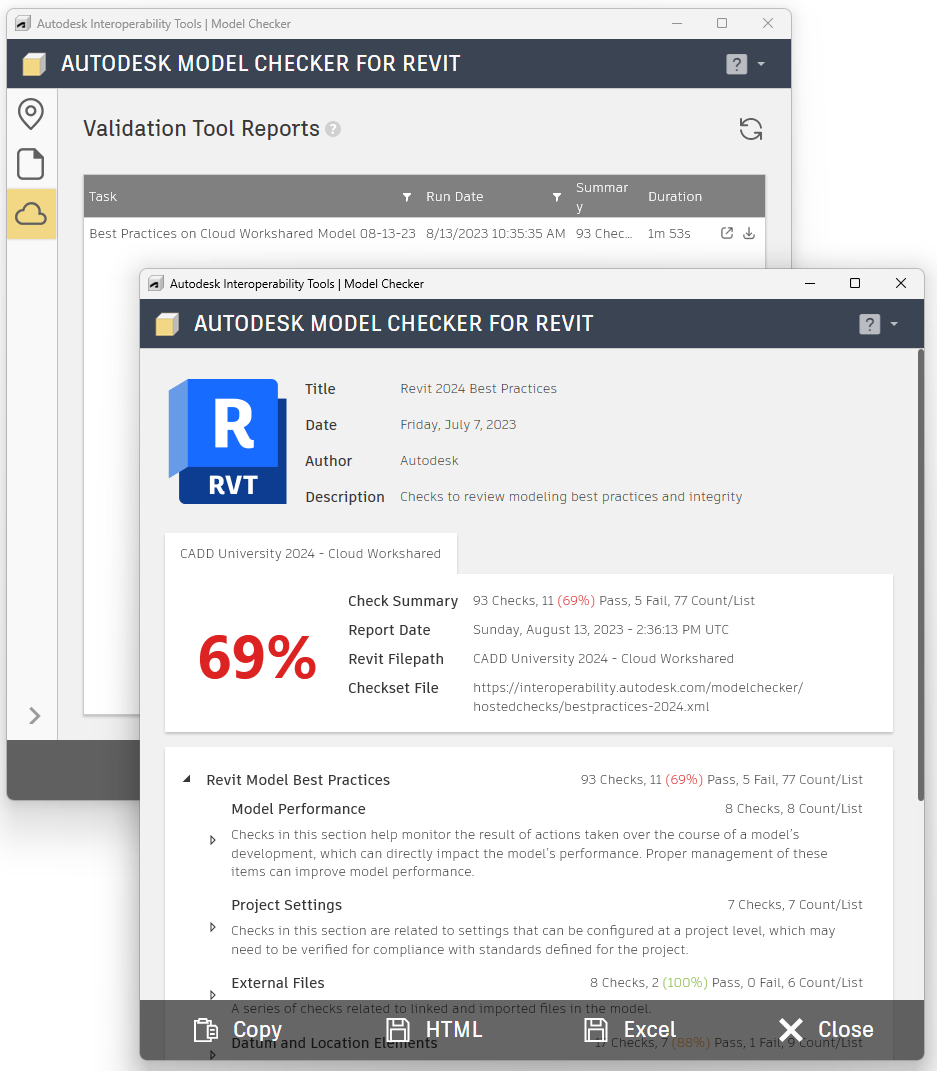
Task: Click the Summary column header
Action: pos(602,197)
